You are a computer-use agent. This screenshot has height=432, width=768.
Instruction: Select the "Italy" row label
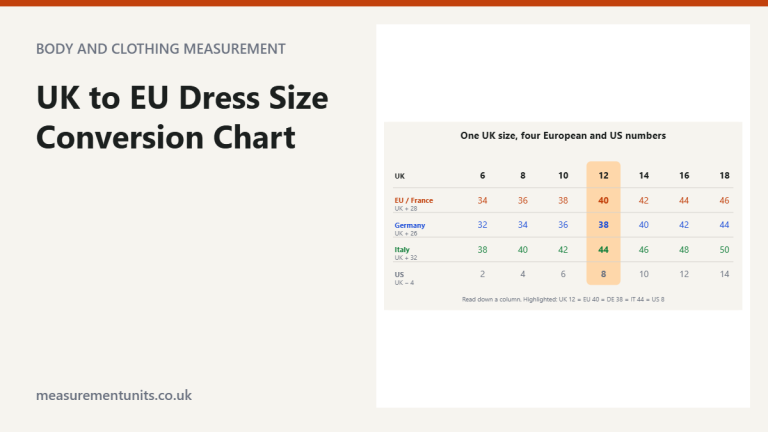[402, 250]
